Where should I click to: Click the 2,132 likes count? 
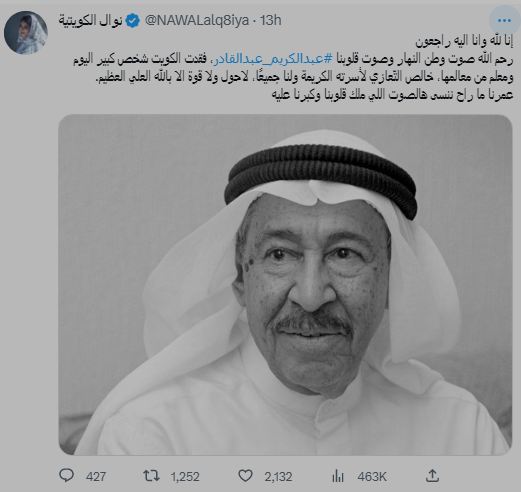click(x=278, y=477)
